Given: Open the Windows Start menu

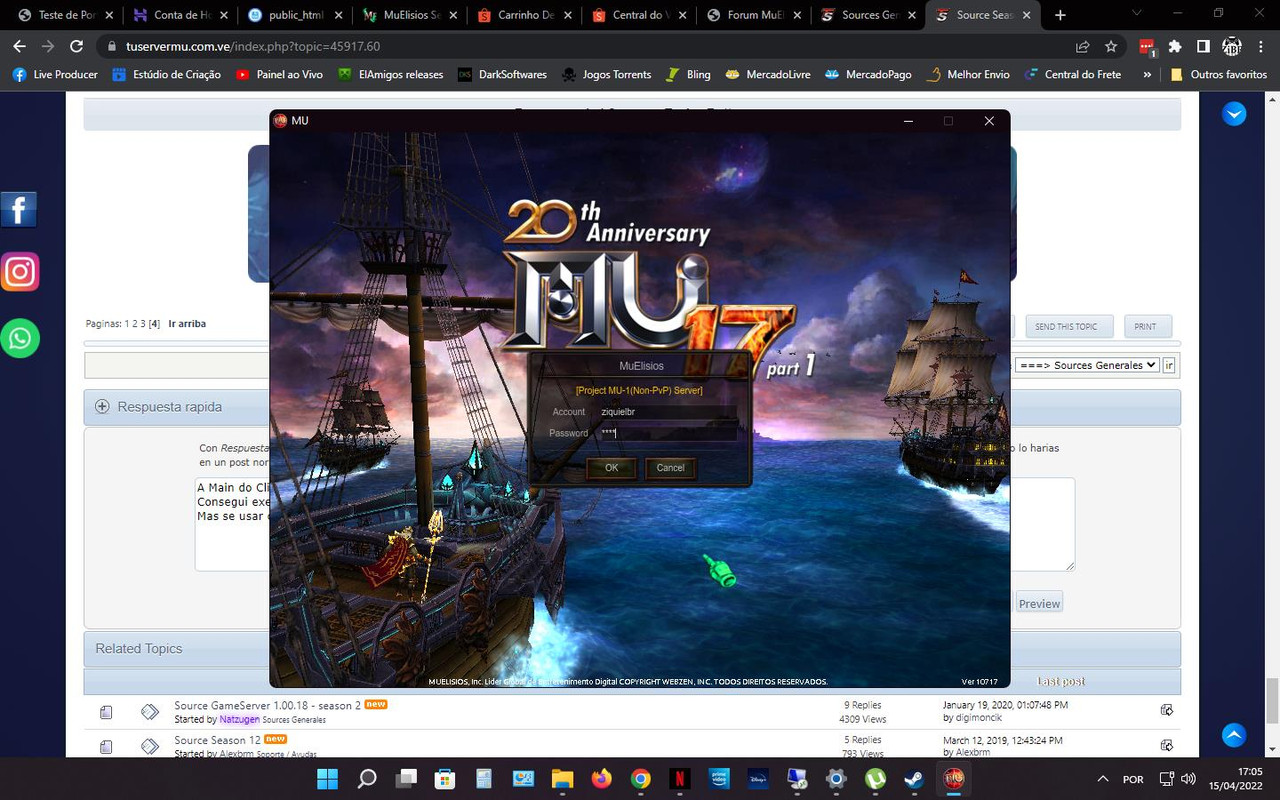Looking at the screenshot, I should point(327,778).
